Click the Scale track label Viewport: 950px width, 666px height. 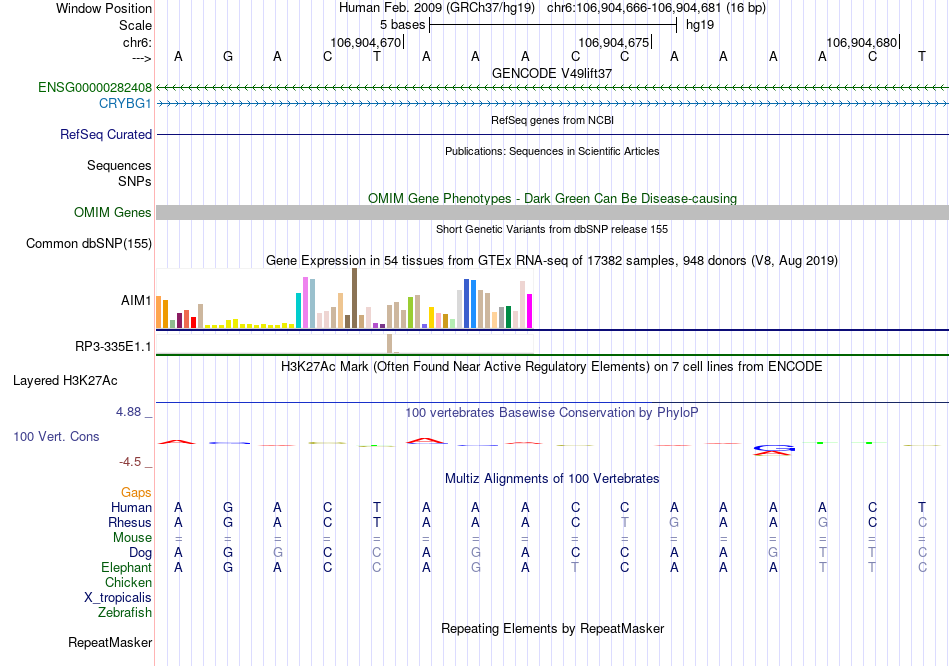136,25
